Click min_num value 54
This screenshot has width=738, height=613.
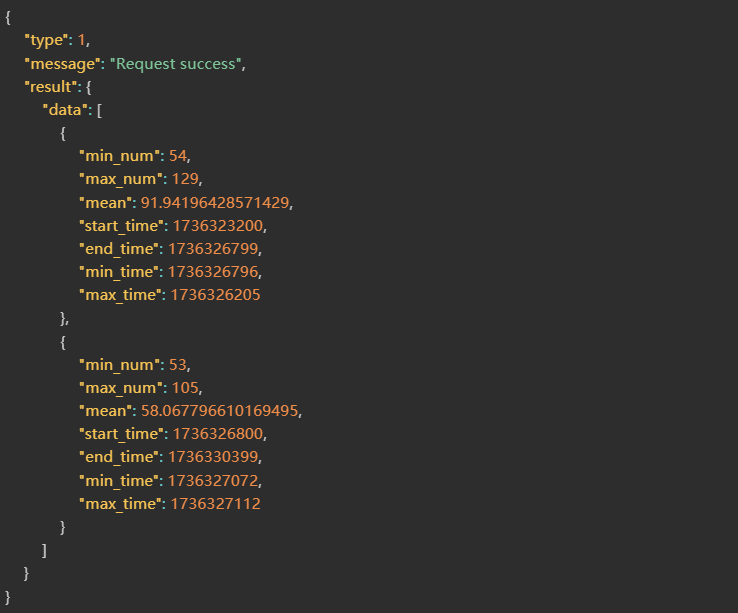(178, 156)
